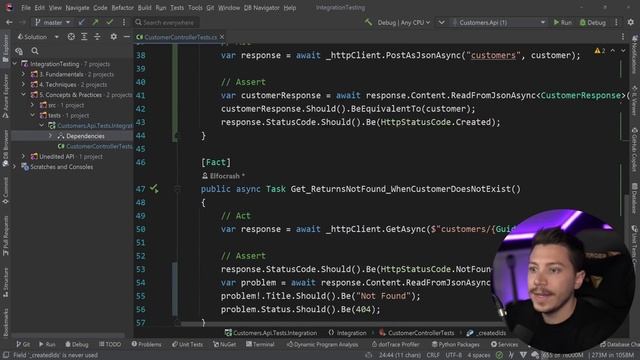This screenshot has width=640, height=360.
Task: Click 4 spaces indent setting in status bar
Action: 479,355
